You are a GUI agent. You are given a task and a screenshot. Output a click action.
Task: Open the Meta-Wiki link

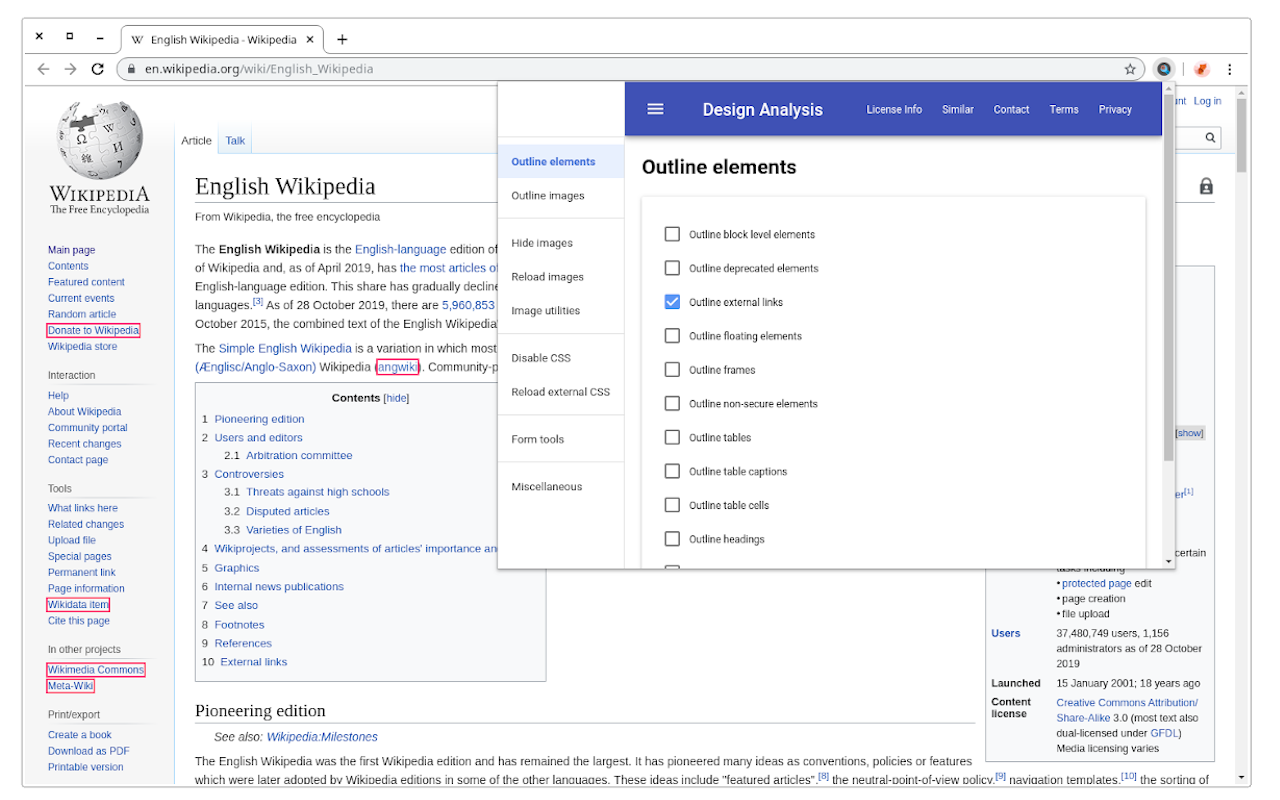pyautogui.click(x=70, y=686)
